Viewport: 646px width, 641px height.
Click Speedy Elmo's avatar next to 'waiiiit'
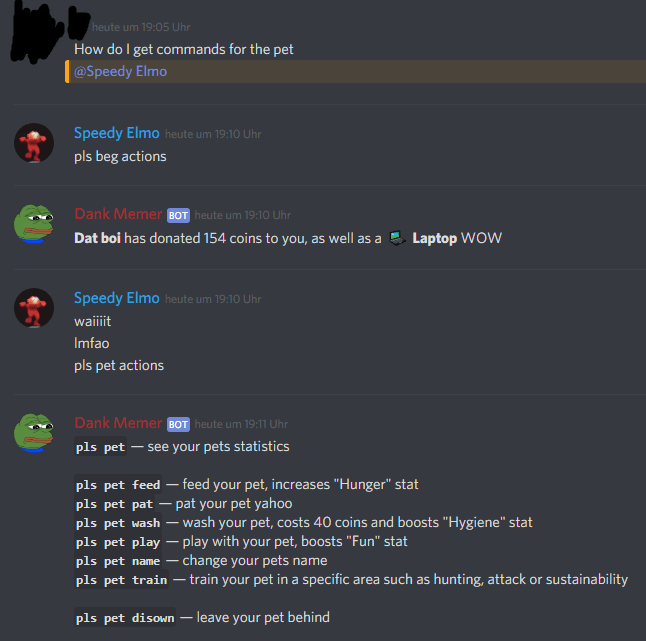pos(34,308)
